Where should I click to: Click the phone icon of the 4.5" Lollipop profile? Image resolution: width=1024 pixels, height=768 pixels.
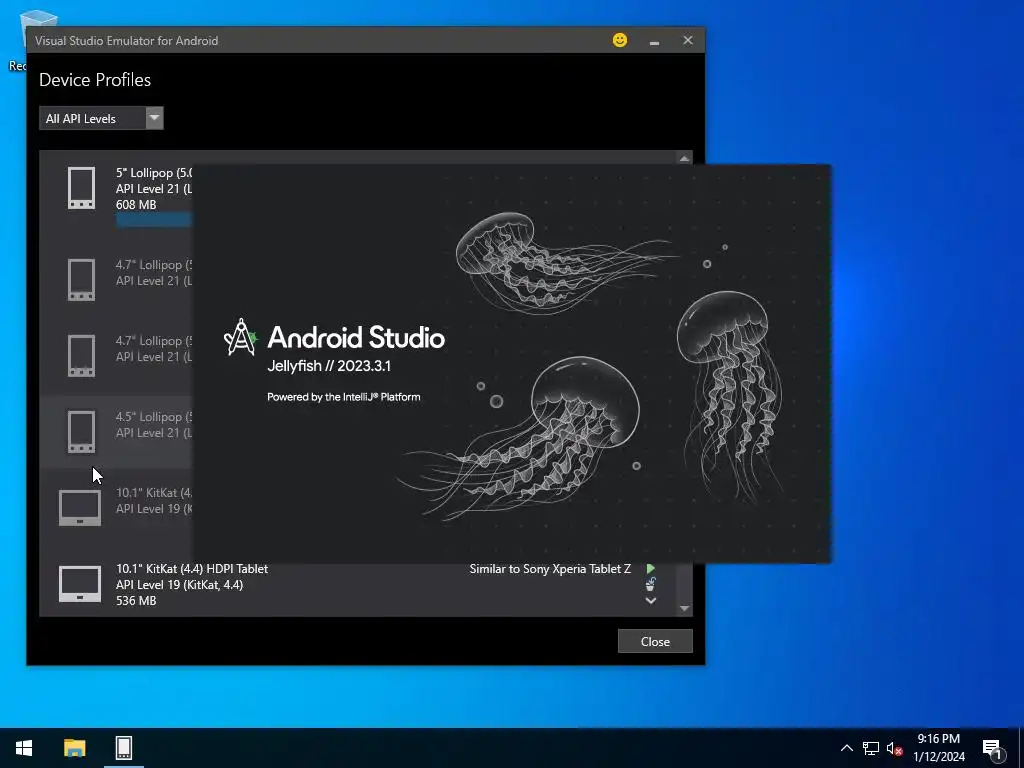(x=82, y=432)
